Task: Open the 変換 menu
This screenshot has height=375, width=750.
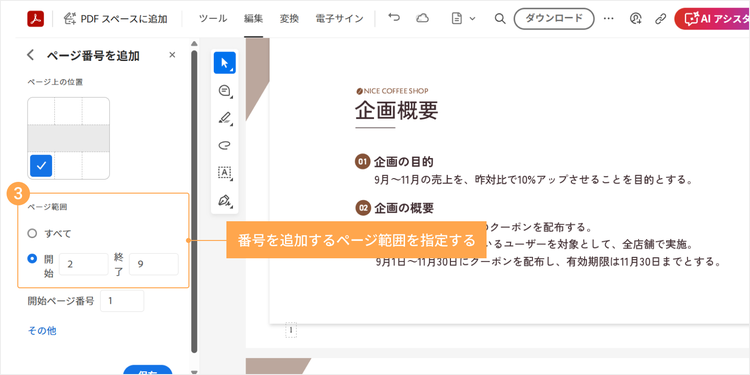Action: click(289, 19)
